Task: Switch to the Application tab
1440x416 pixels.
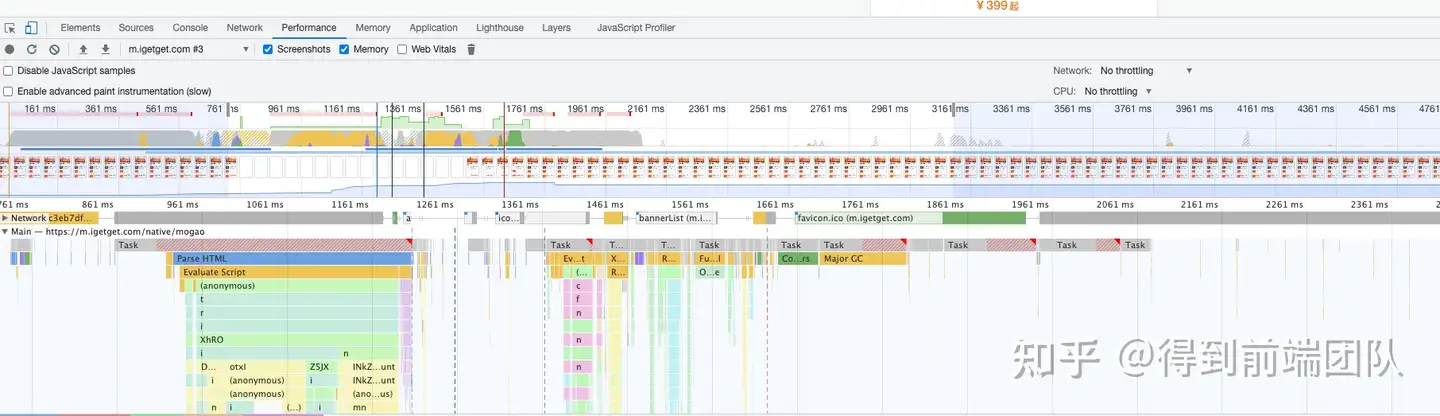Action: pyautogui.click(x=433, y=28)
